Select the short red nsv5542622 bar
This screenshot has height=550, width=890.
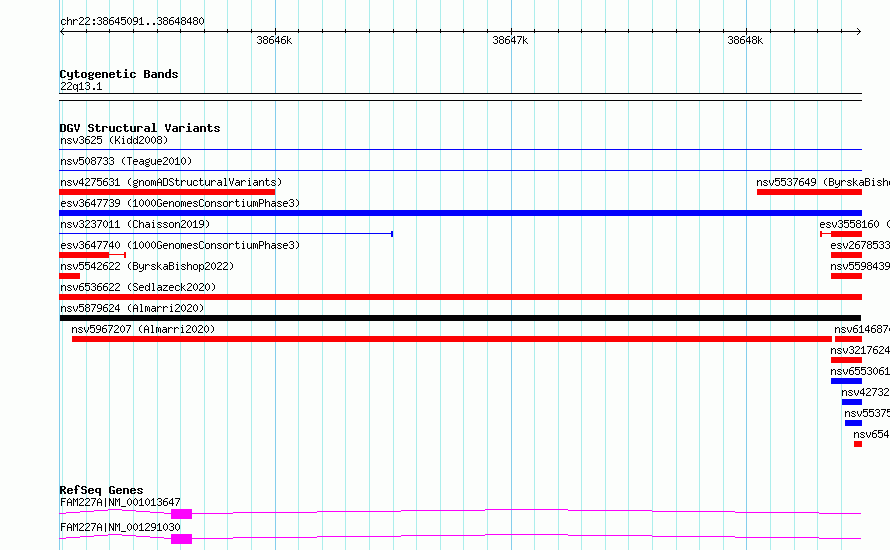click(x=70, y=276)
